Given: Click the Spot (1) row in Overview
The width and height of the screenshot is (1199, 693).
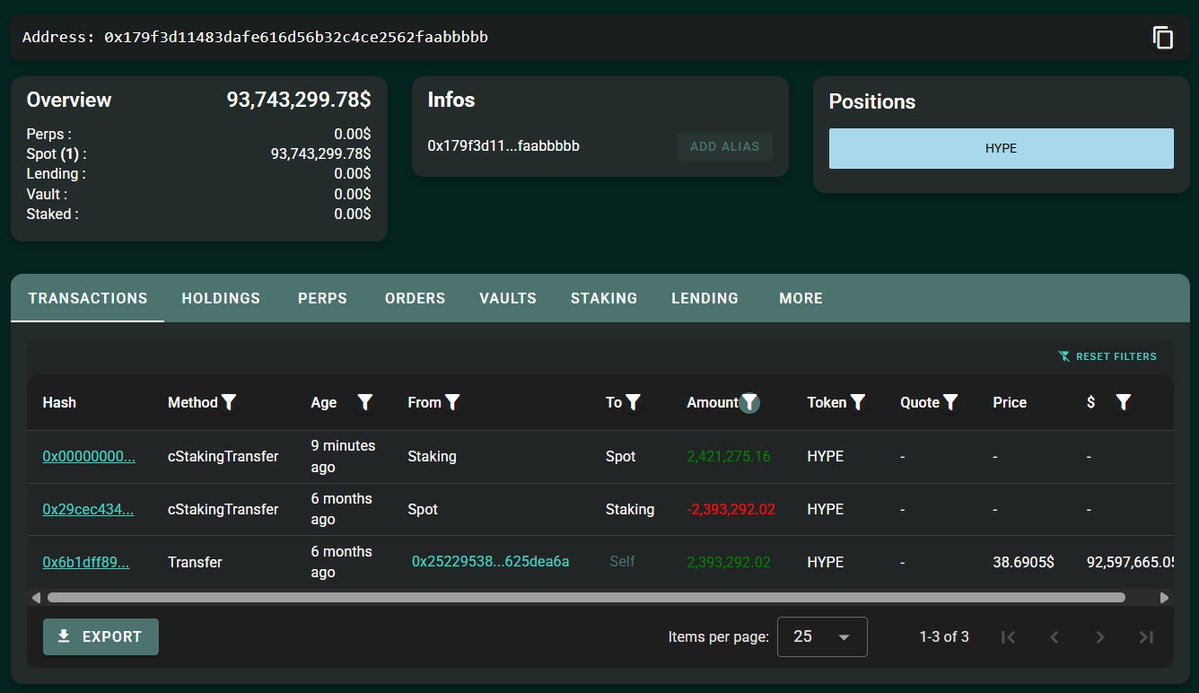Looking at the screenshot, I should 199,154.
